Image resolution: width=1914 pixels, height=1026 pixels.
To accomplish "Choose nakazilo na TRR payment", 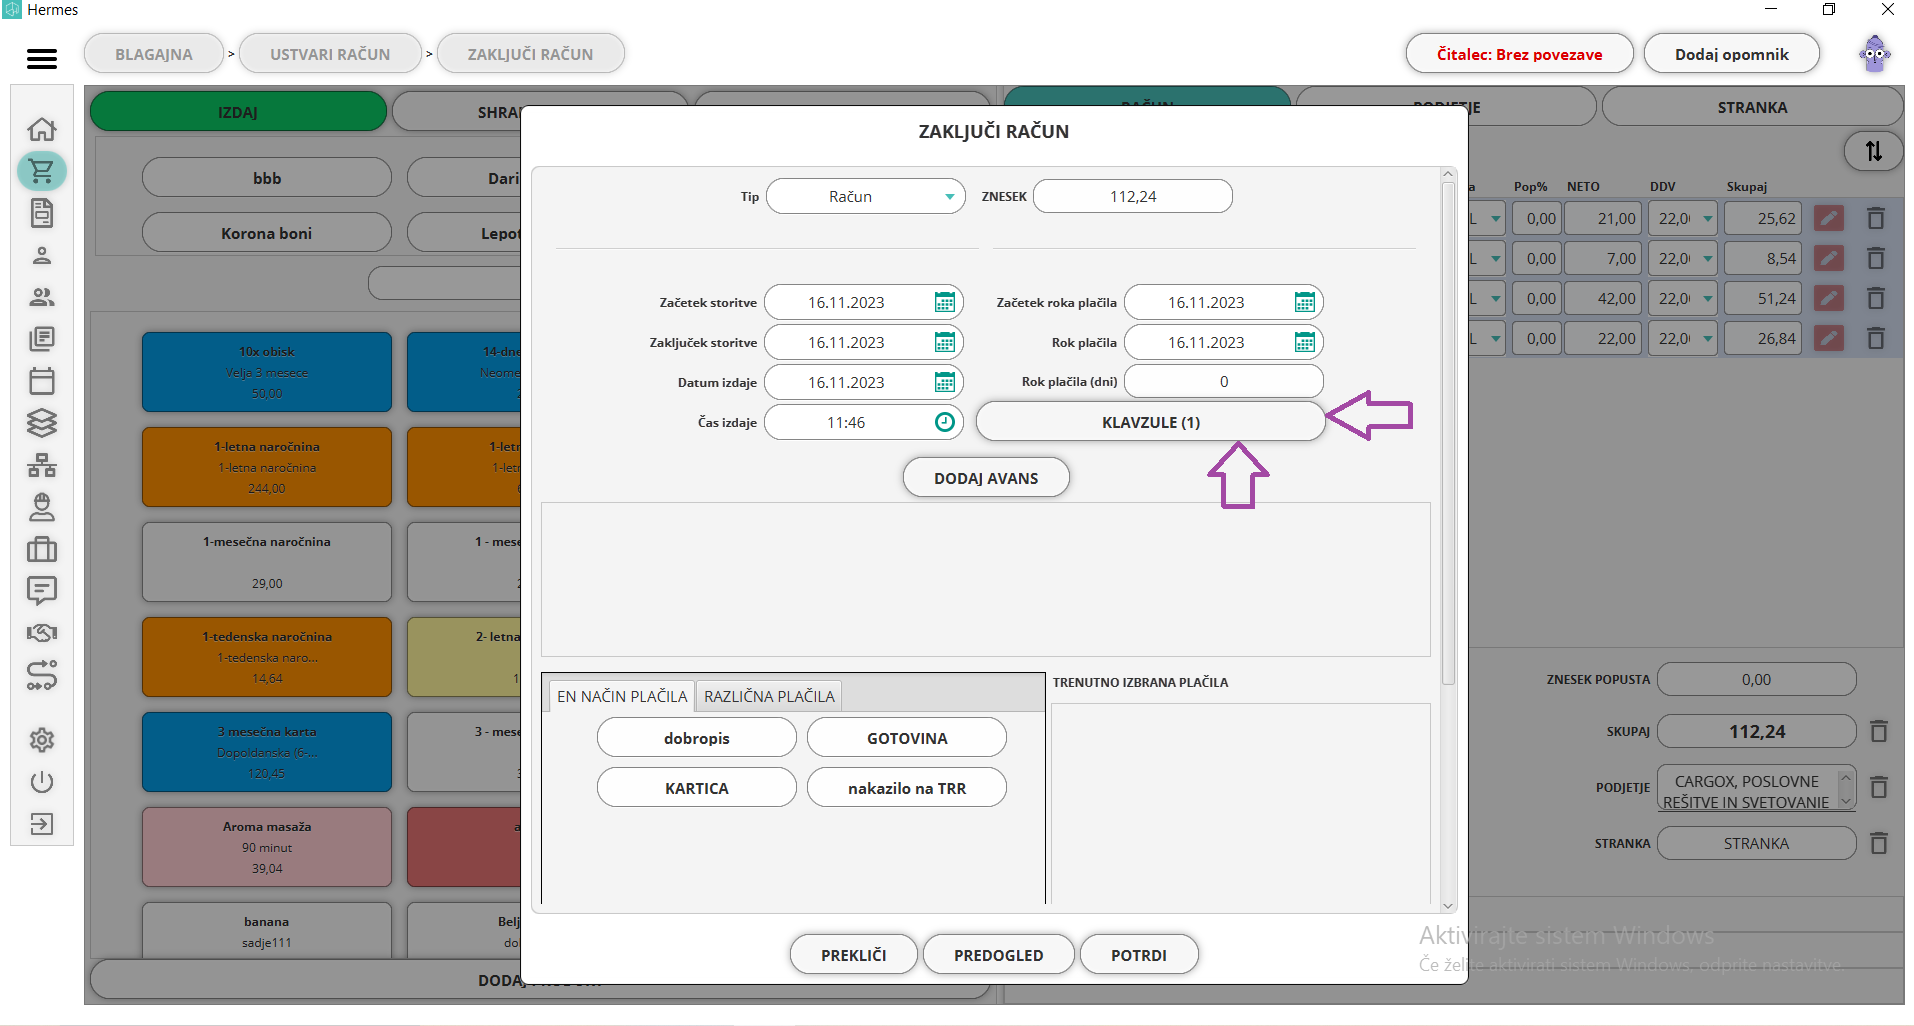I will [907, 788].
